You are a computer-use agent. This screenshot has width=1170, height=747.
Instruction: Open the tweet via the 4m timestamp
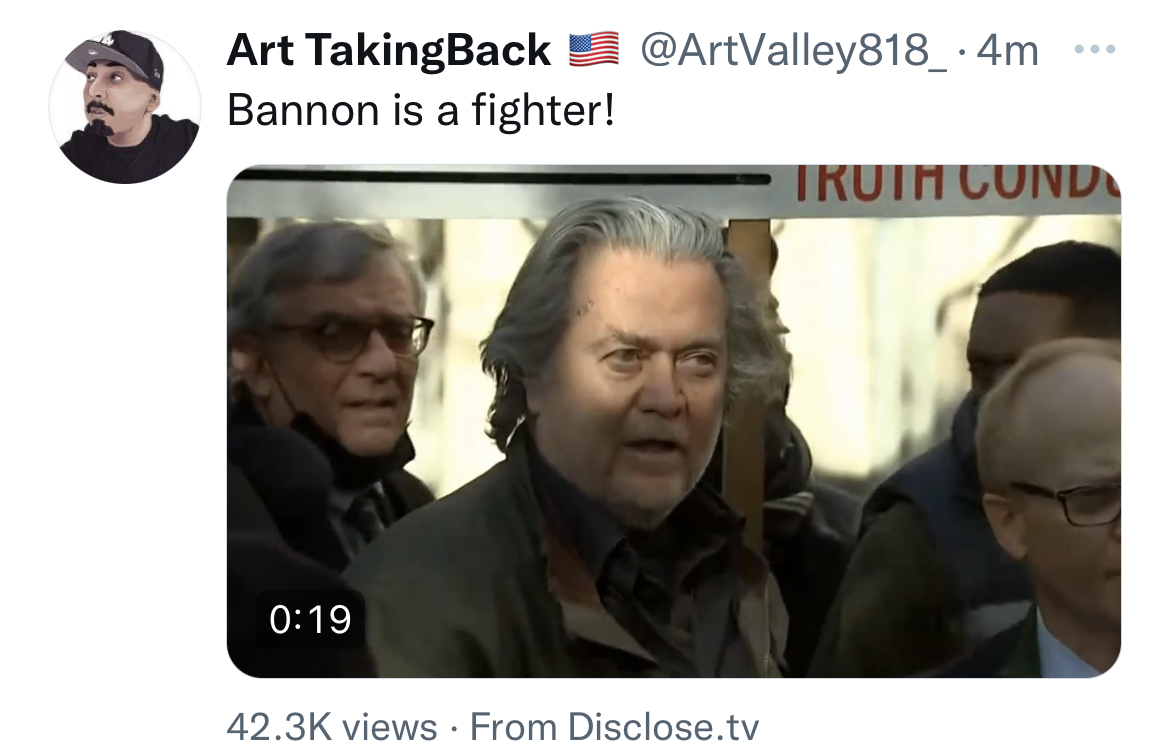[1007, 50]
